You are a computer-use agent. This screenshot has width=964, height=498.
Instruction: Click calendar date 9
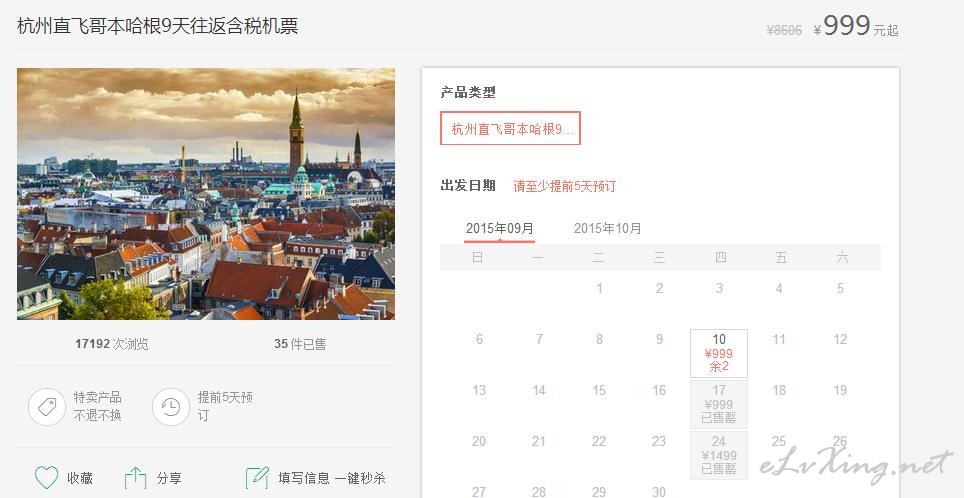coord(659,339)
